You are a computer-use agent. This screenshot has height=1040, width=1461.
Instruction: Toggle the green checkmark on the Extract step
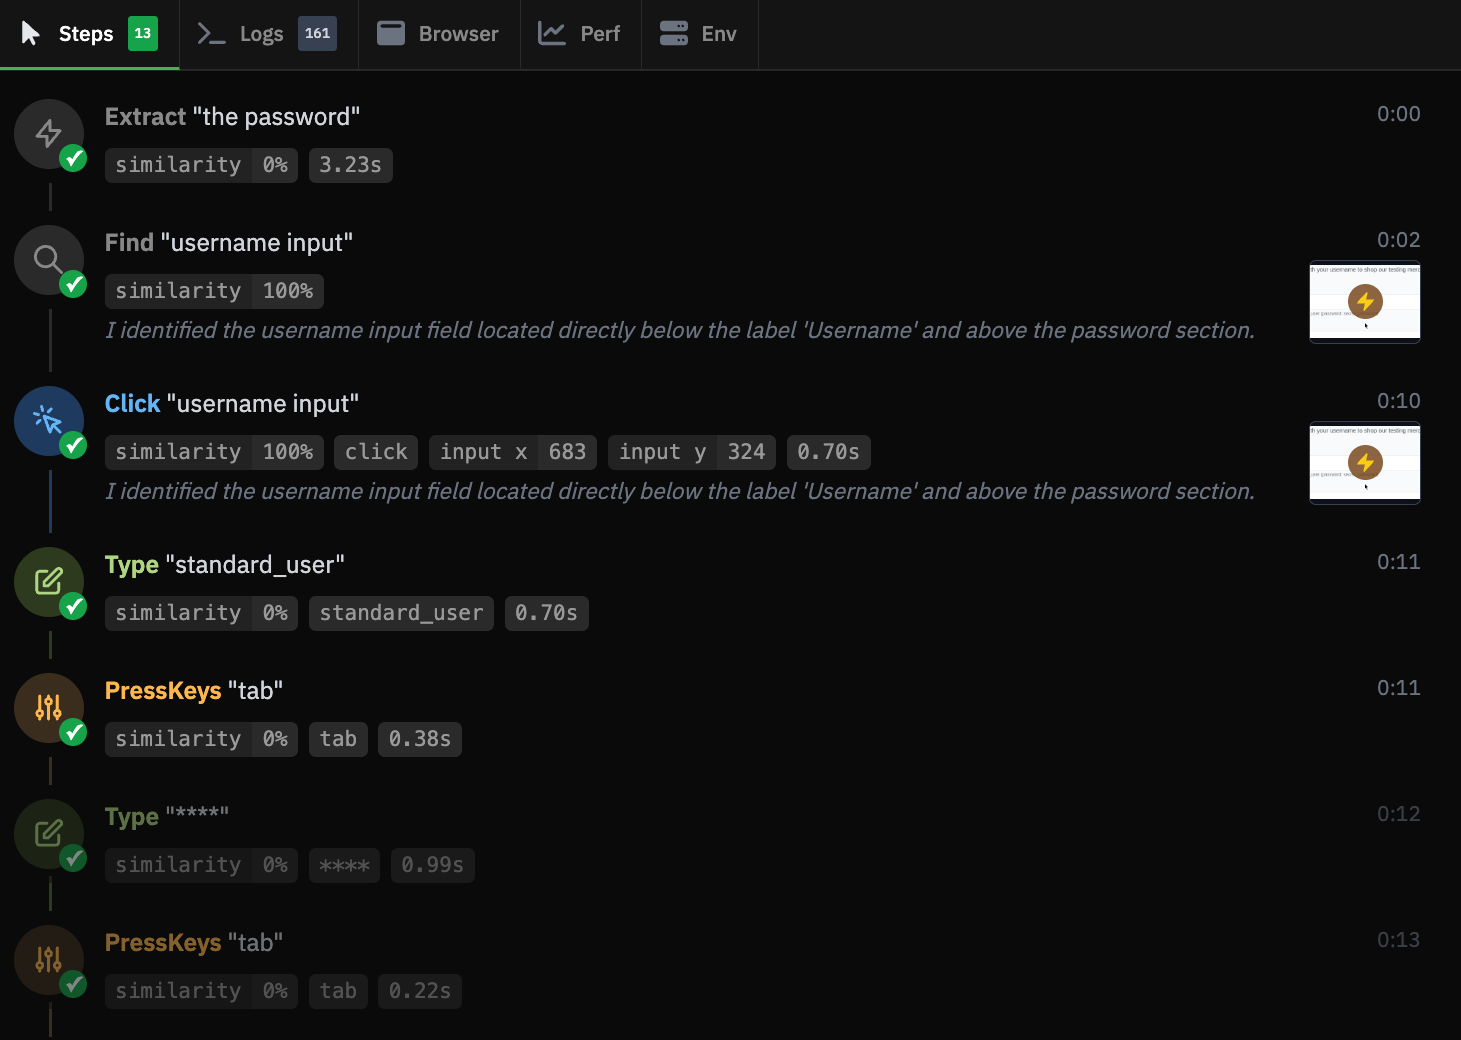point(72,157)
